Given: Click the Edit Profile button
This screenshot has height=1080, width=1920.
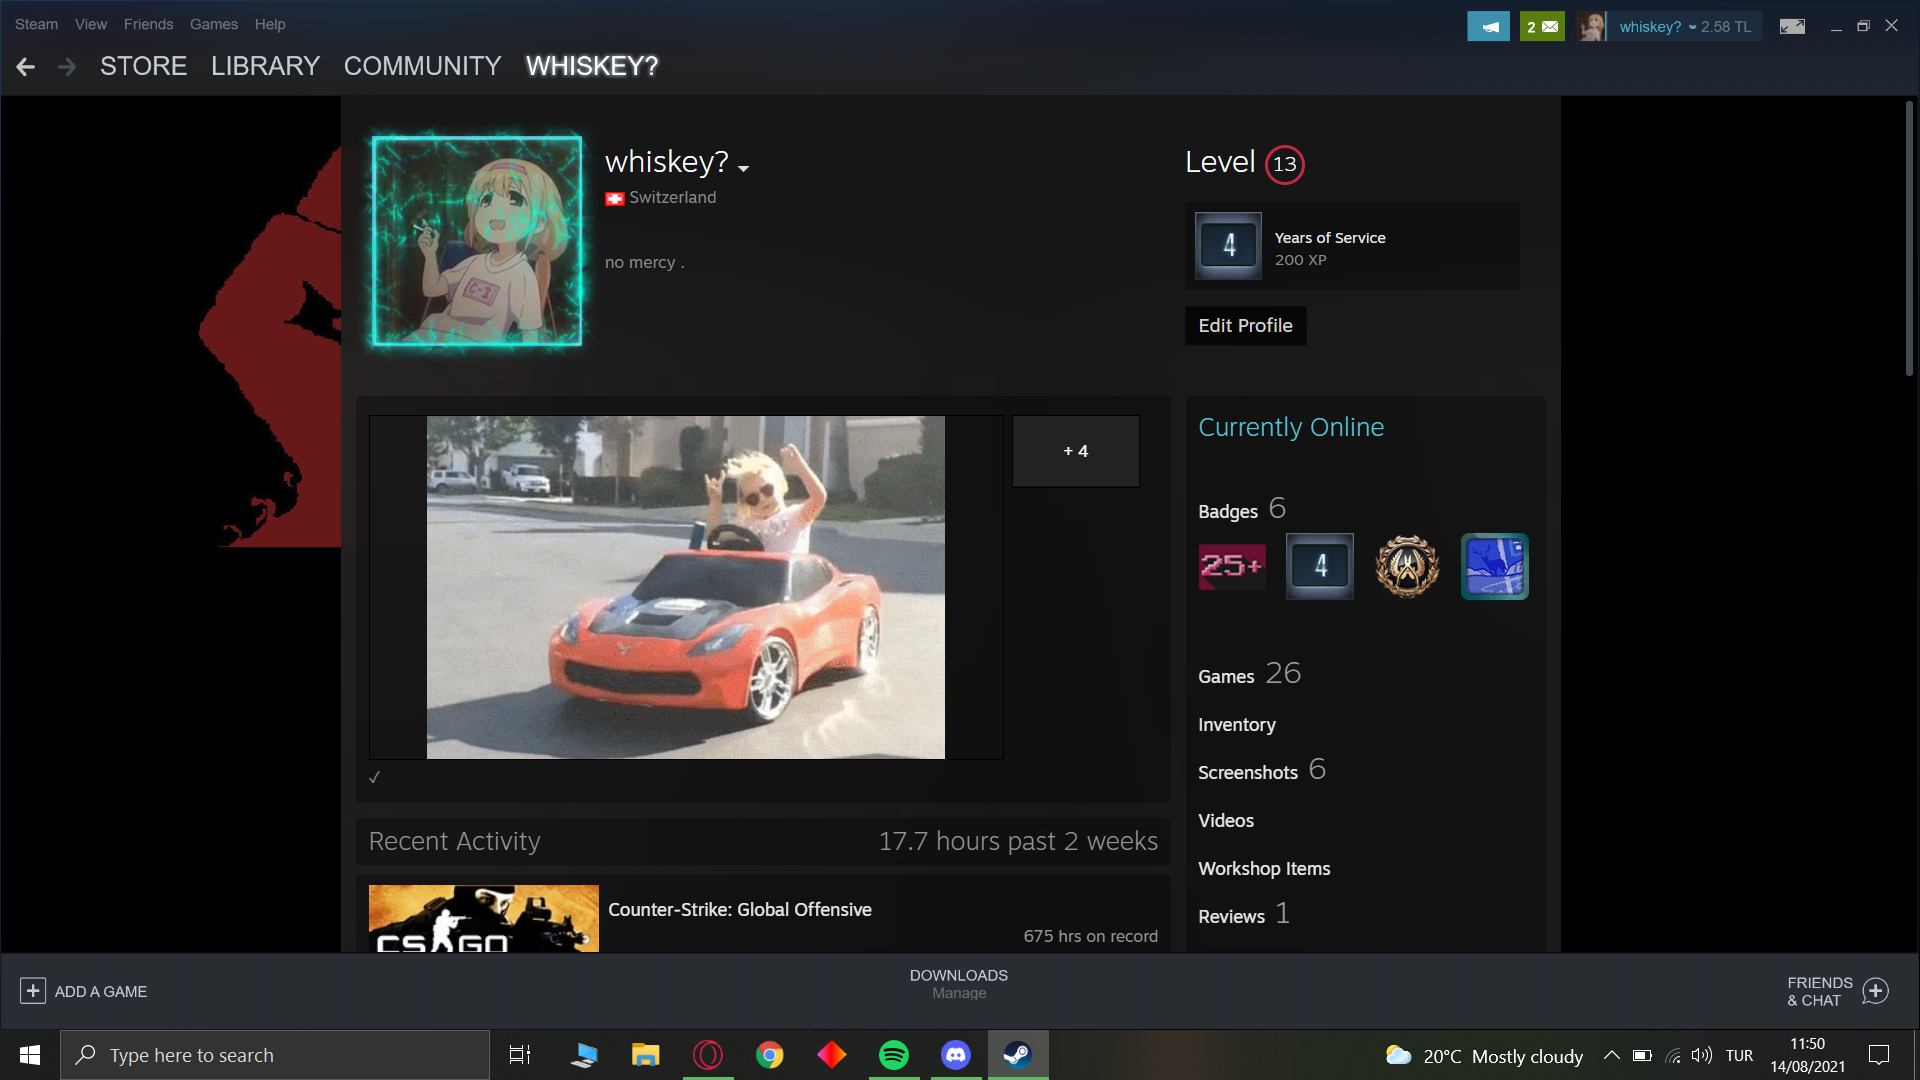Looking at the screenshot, I should coord(1245,326).
